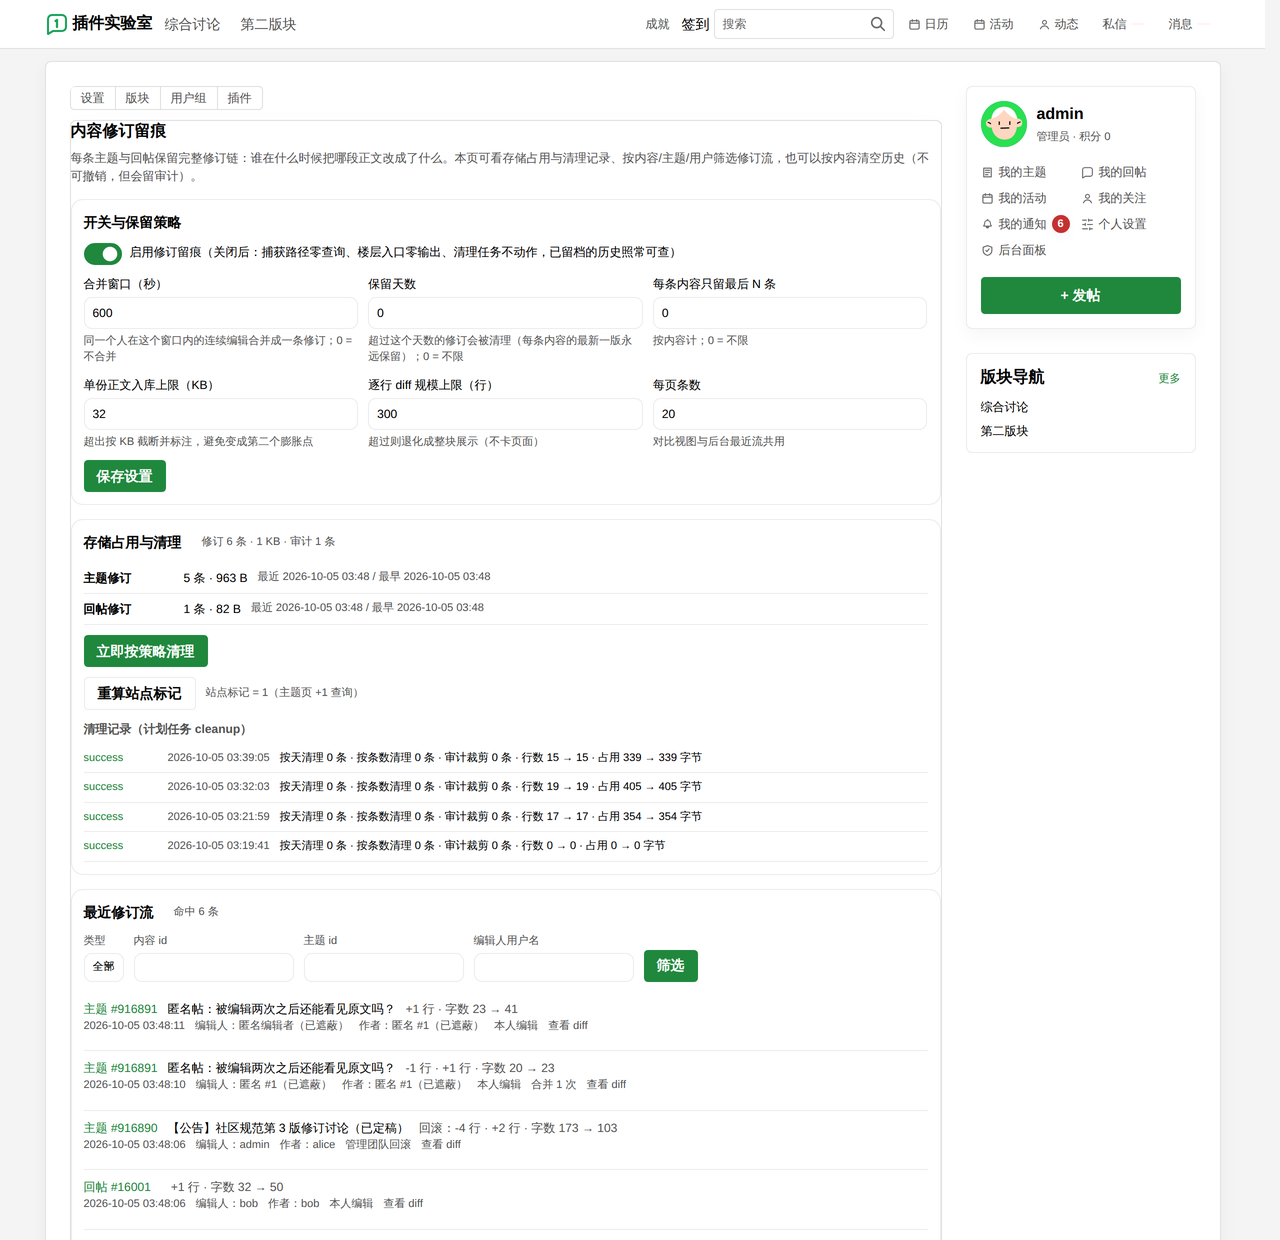Open 我的主题 in sidebar
This screenshot has width=1280, height=1240.
[x=1014, y=172]
